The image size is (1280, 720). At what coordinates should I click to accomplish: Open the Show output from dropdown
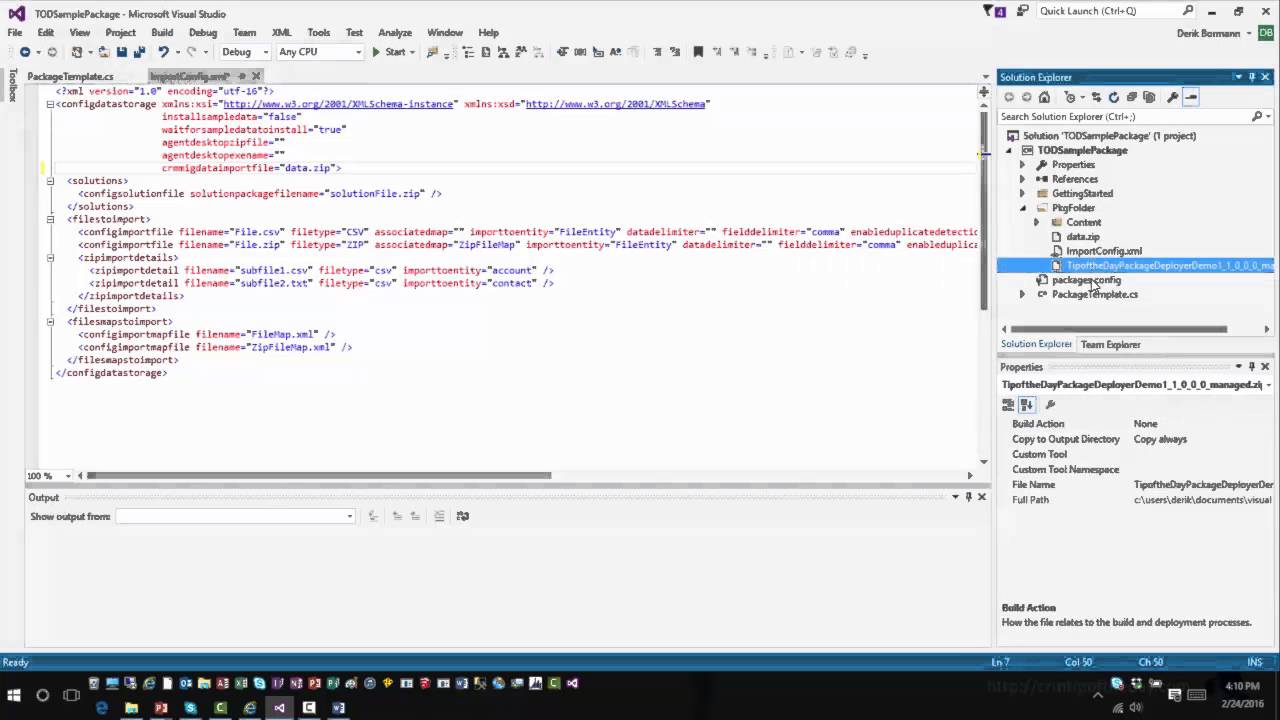point(235,516)
